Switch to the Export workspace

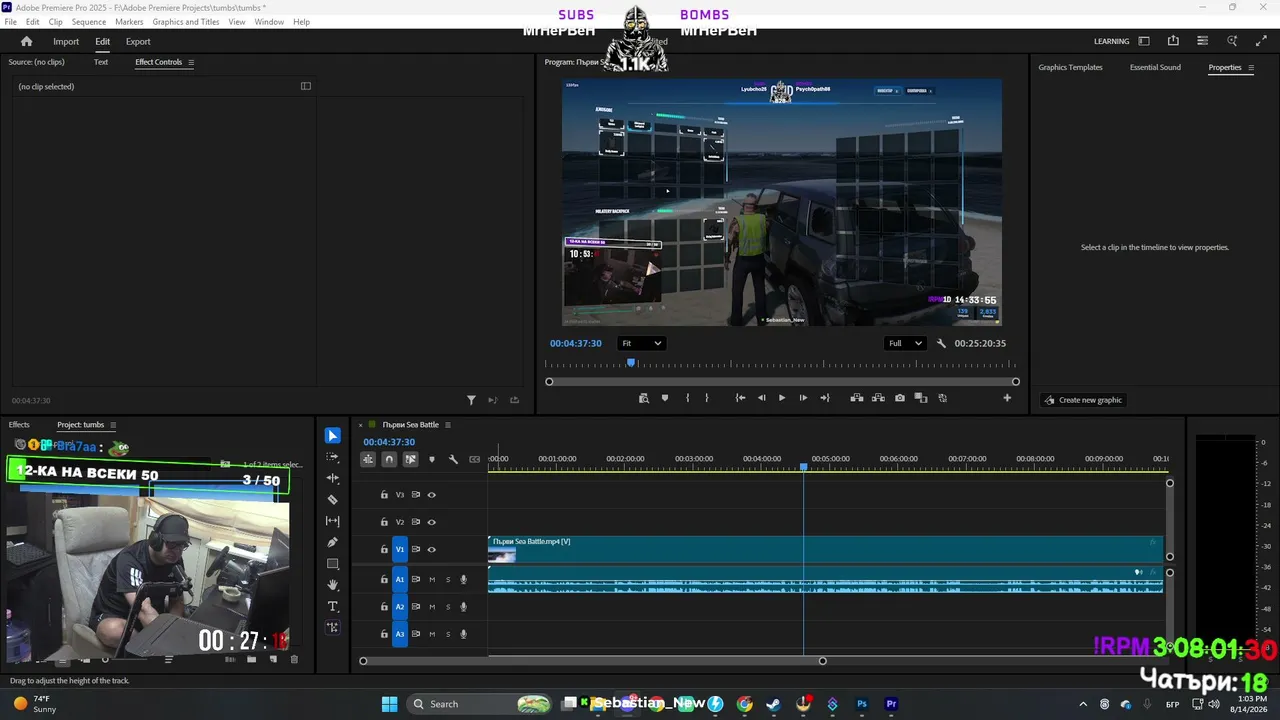point(138,41)
